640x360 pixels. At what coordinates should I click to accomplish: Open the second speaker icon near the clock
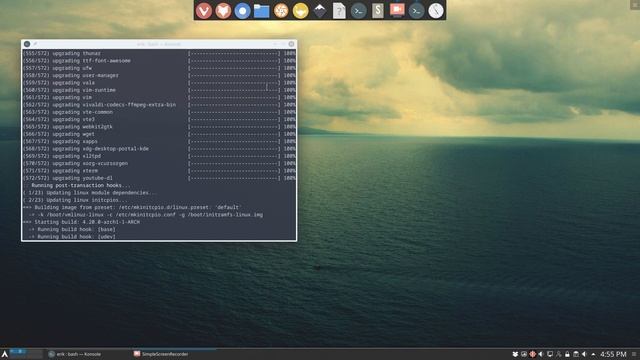click(584, 354)
